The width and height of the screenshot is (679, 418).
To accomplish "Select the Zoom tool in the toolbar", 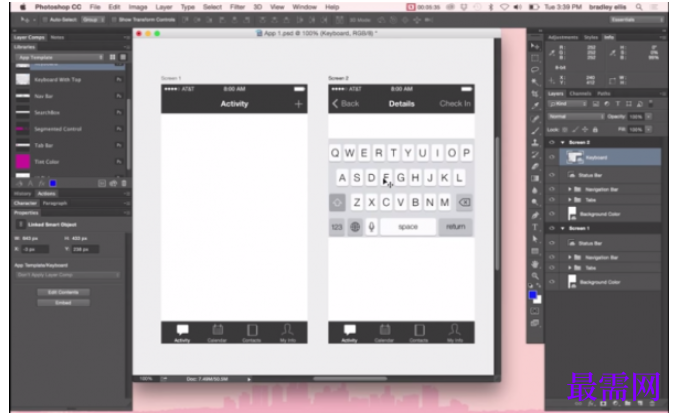I will 535,276.
